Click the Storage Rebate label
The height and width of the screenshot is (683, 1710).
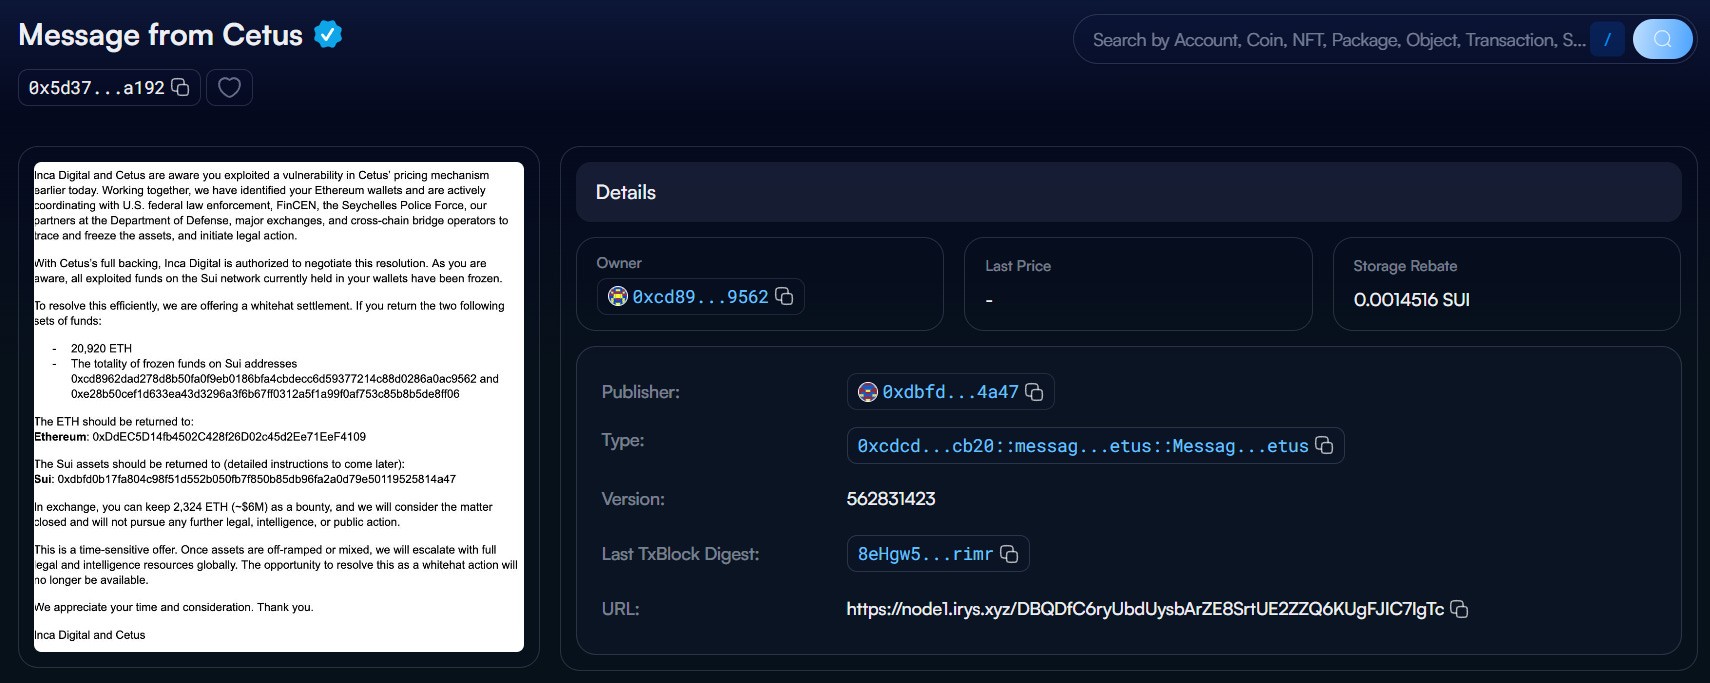coord(1405,266)
